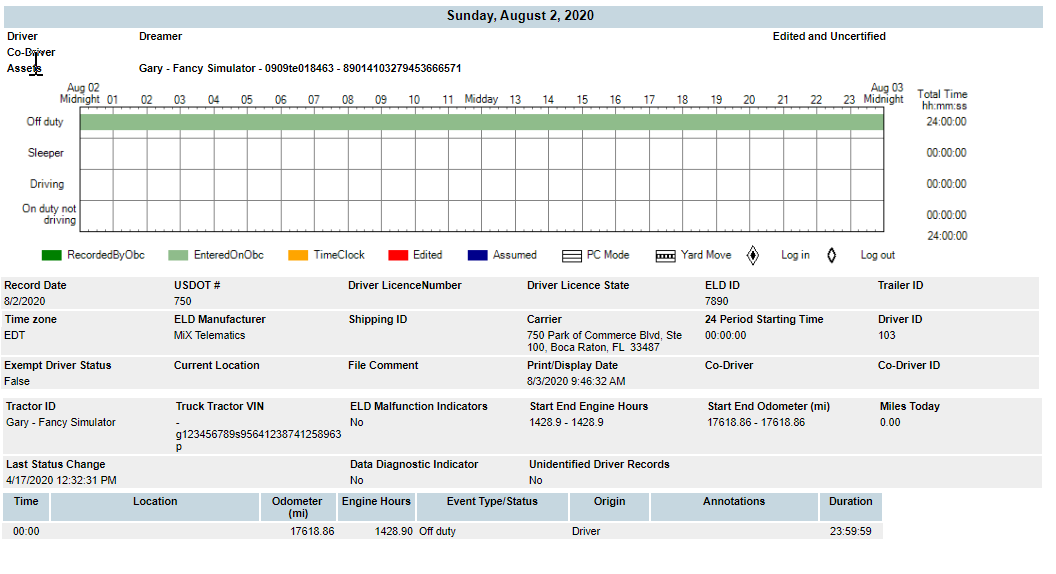The height and width of the screenshot is (574, 1056).
Task: Select the 23:59:59 duration cell
Action: pos(851,532)
